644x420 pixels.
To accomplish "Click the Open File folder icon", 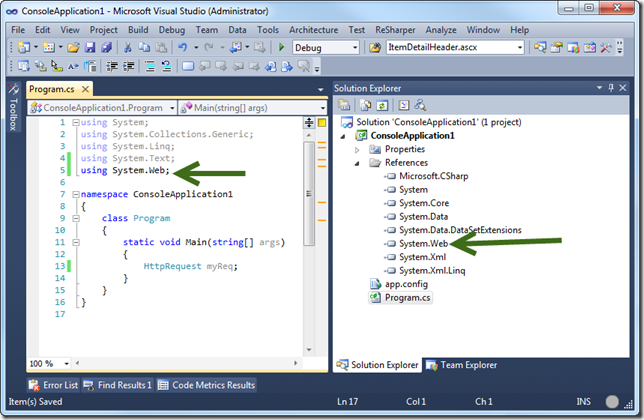I will (73, 48).
